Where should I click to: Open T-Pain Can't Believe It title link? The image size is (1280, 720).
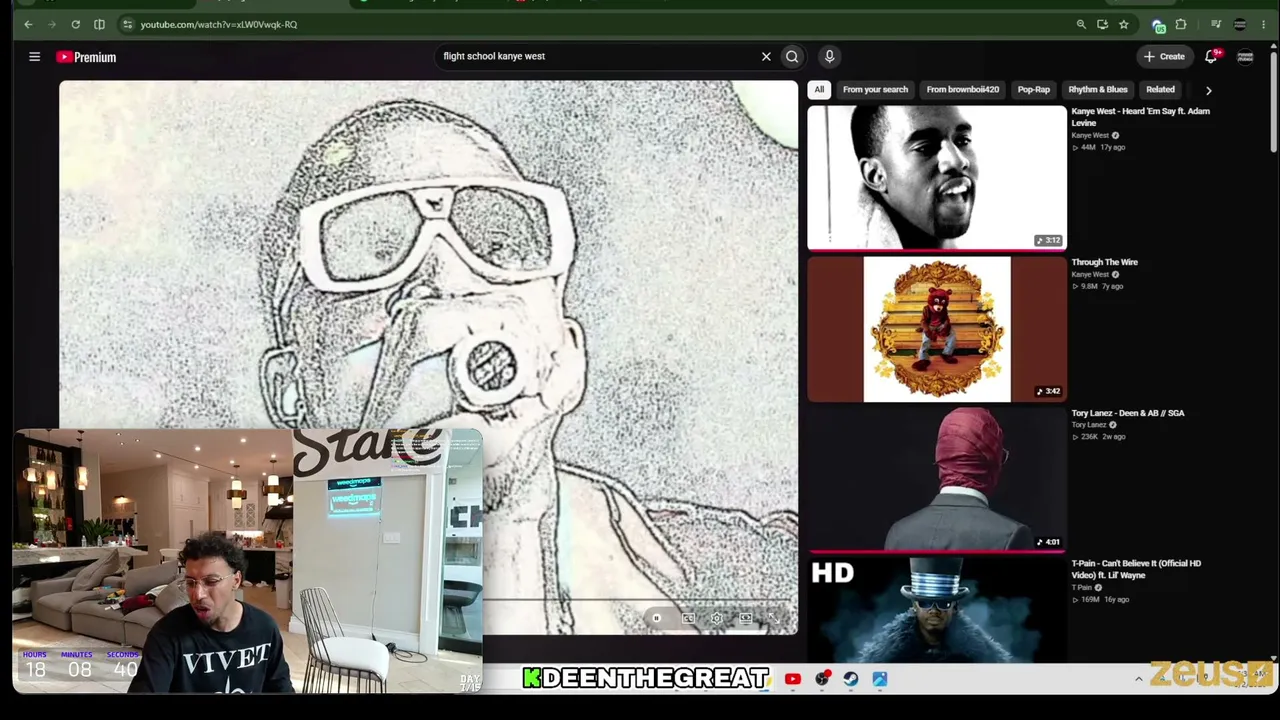point(1136,569)
